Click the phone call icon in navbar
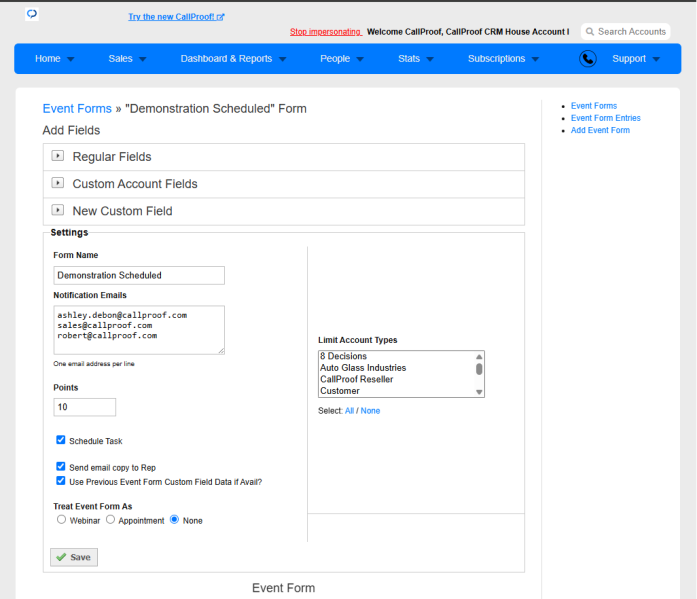 [588, 59]
